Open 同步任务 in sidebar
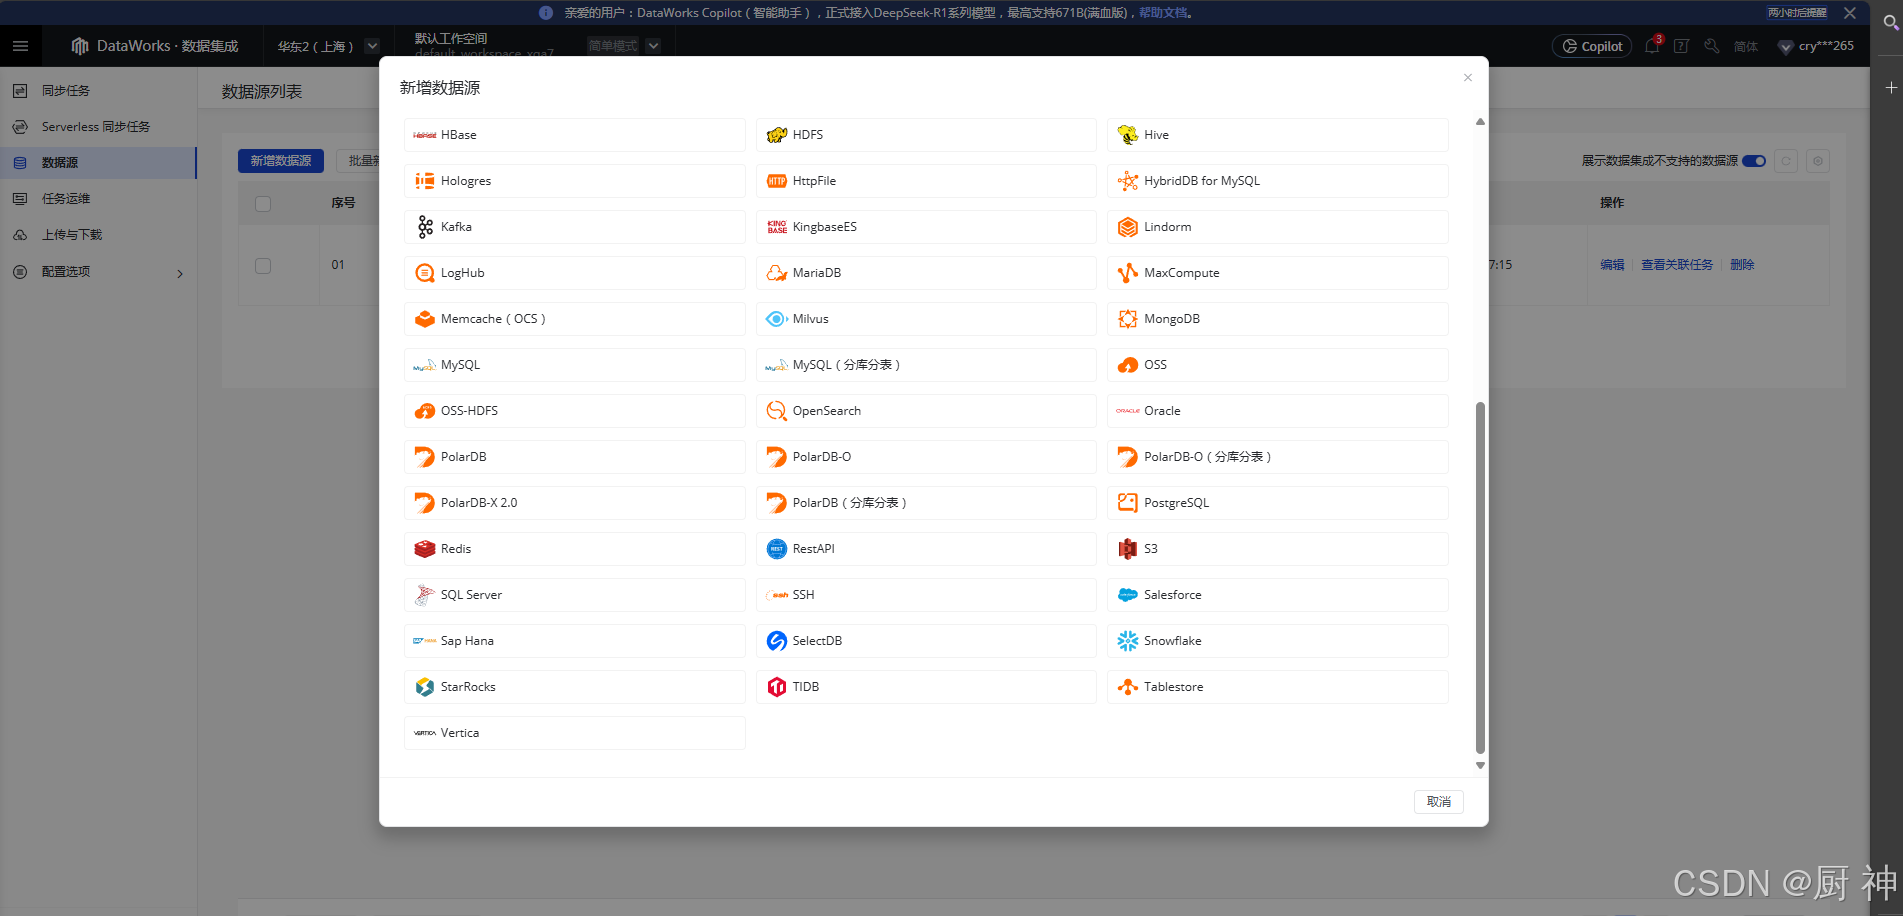 point(98,91)
